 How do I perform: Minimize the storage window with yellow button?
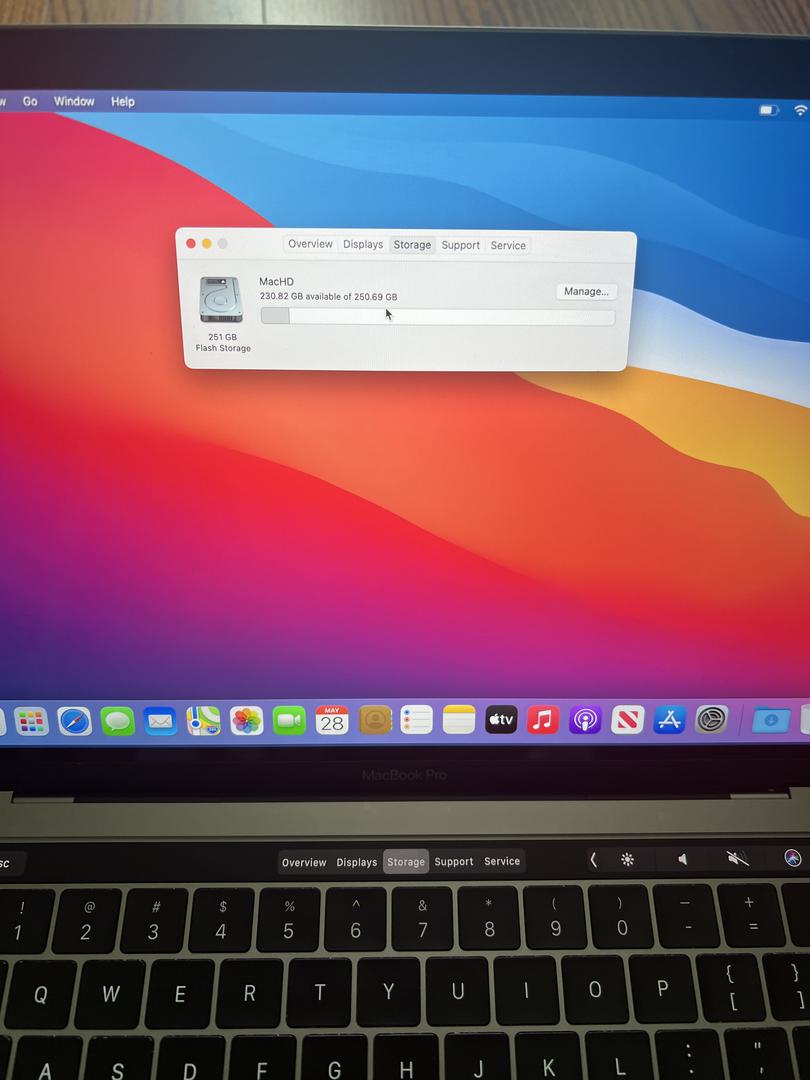(207, 243)
